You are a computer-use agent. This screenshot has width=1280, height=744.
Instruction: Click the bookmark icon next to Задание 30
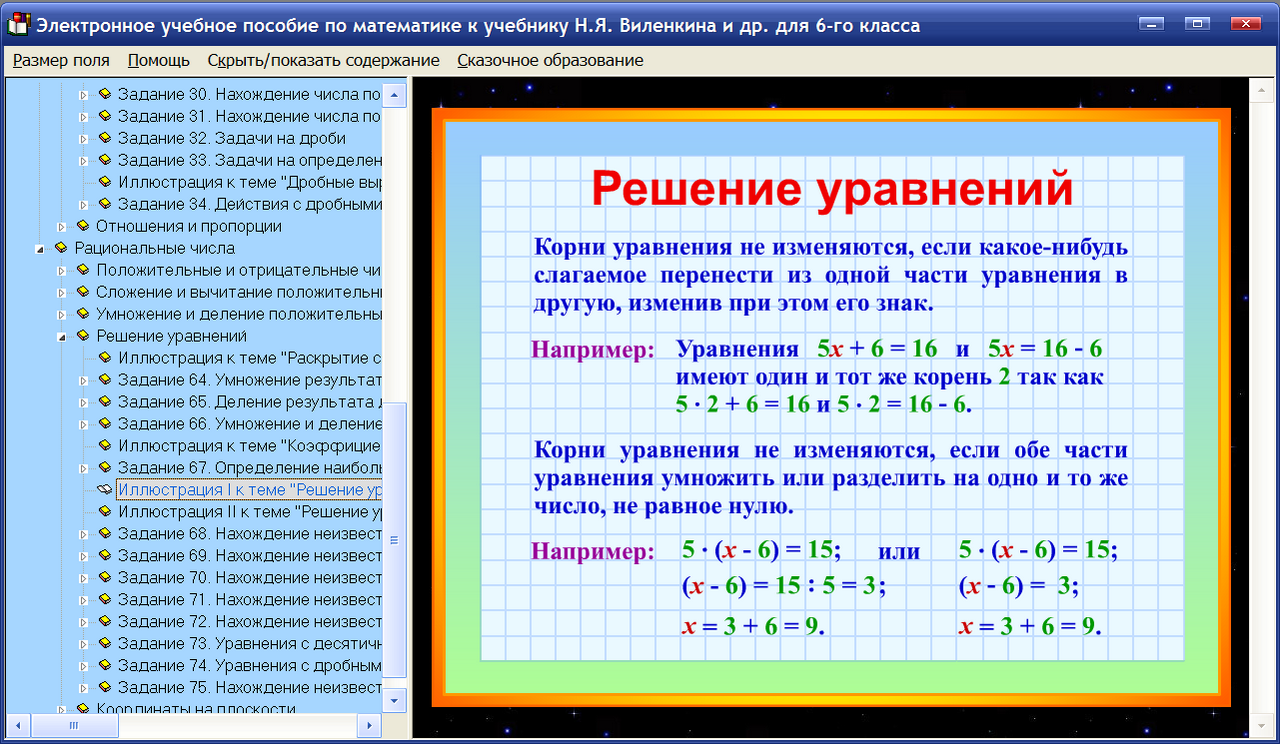pos(105,93)
